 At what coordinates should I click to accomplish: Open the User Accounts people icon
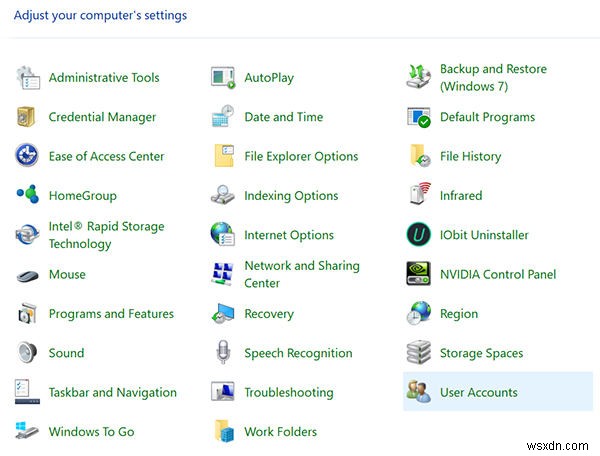[419, 392]
